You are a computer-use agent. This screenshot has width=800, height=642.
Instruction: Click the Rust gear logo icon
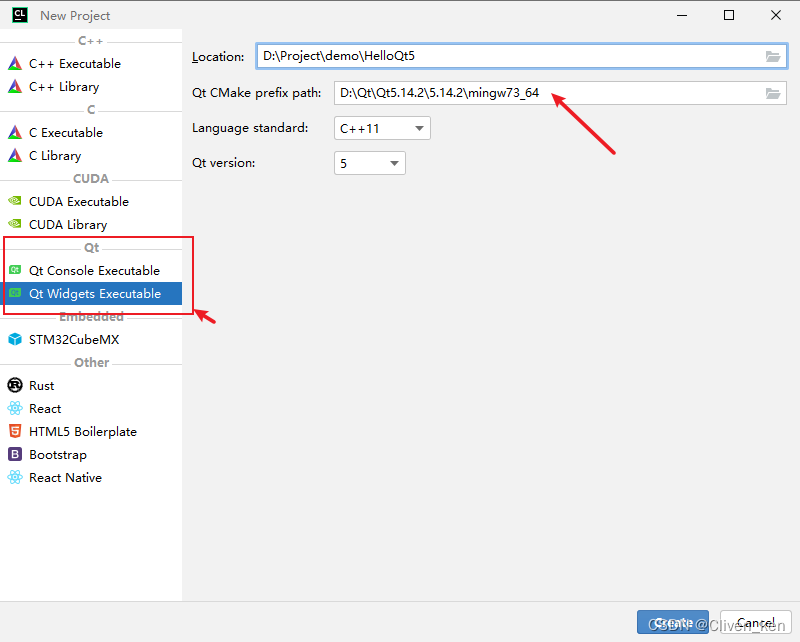15,385
